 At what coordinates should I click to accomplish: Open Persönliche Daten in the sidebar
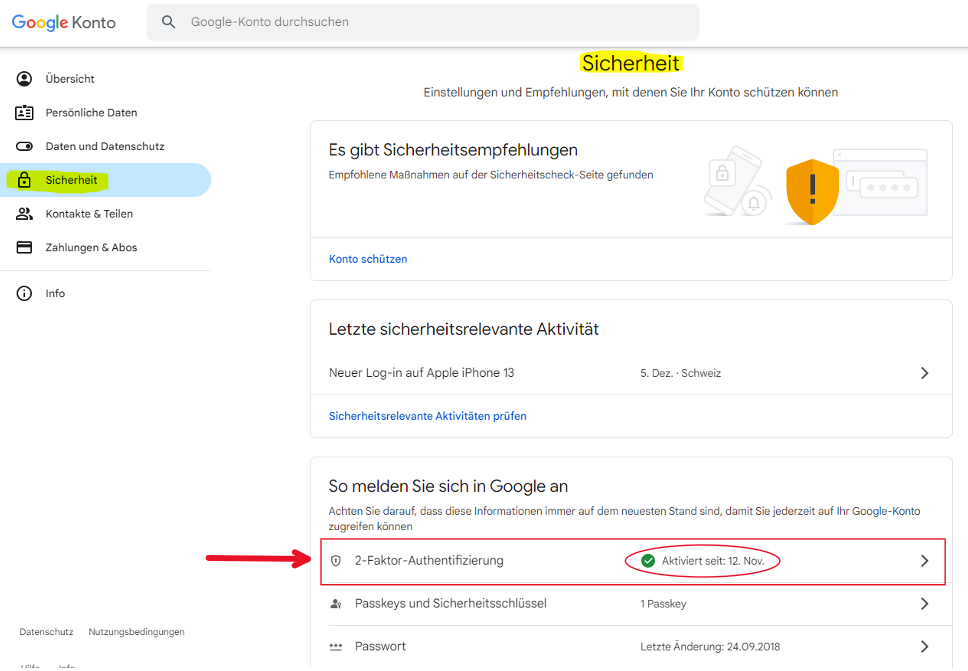[x=91, y=113]
